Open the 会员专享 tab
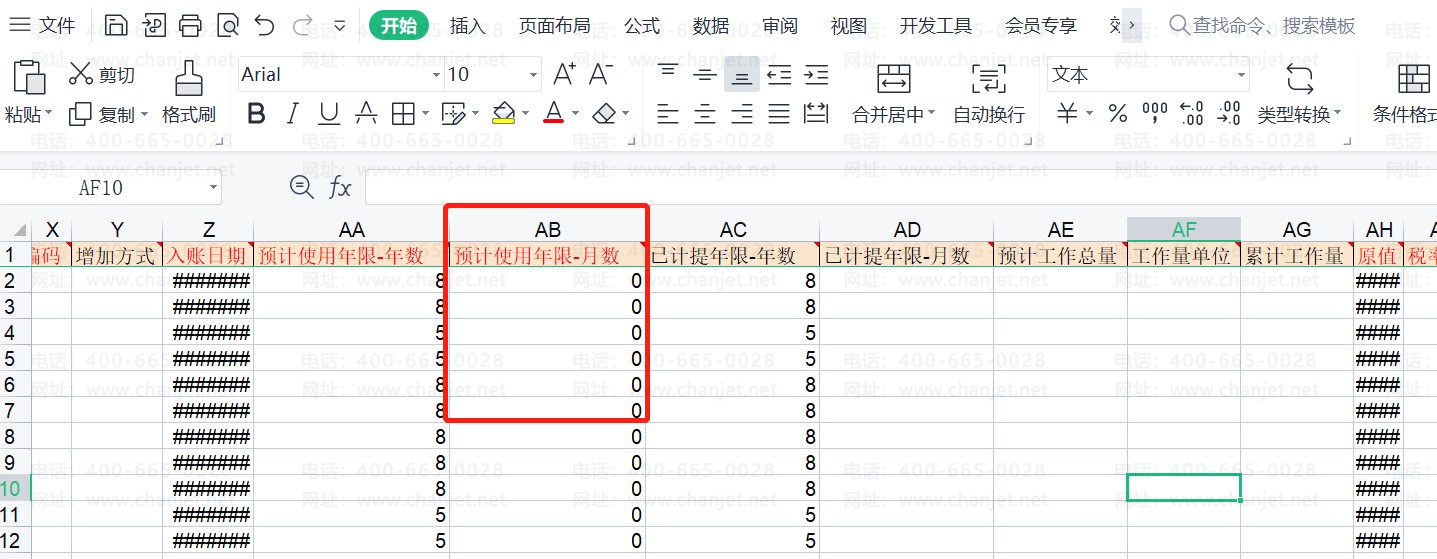 point(1041,26)
